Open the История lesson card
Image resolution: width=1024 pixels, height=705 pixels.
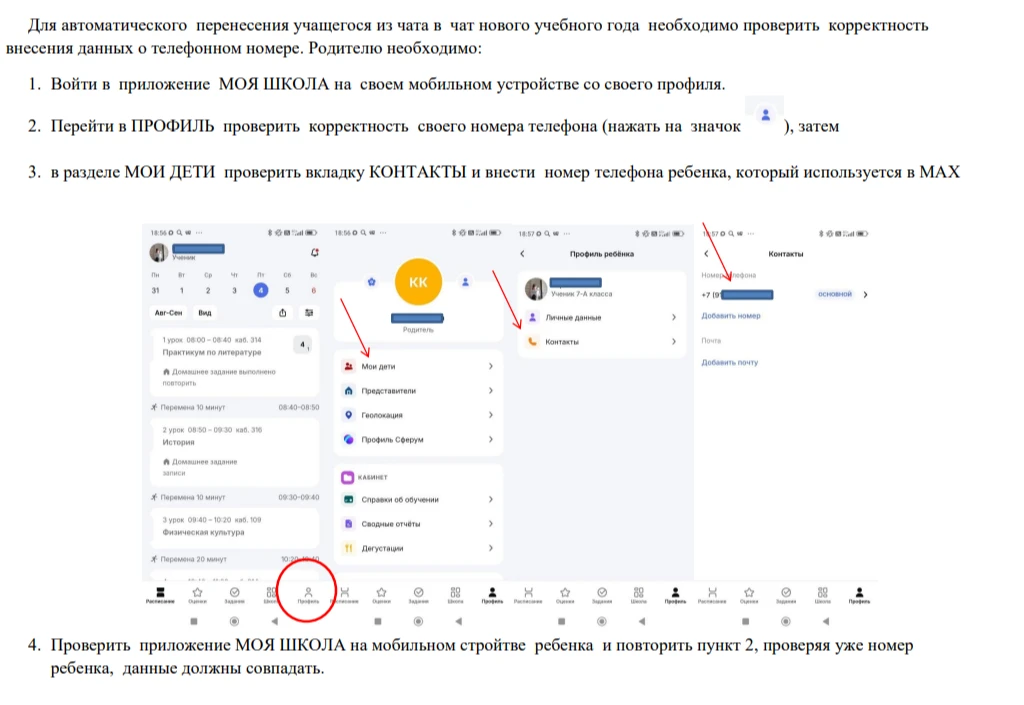pyautogui.click(x=234, y=452)
